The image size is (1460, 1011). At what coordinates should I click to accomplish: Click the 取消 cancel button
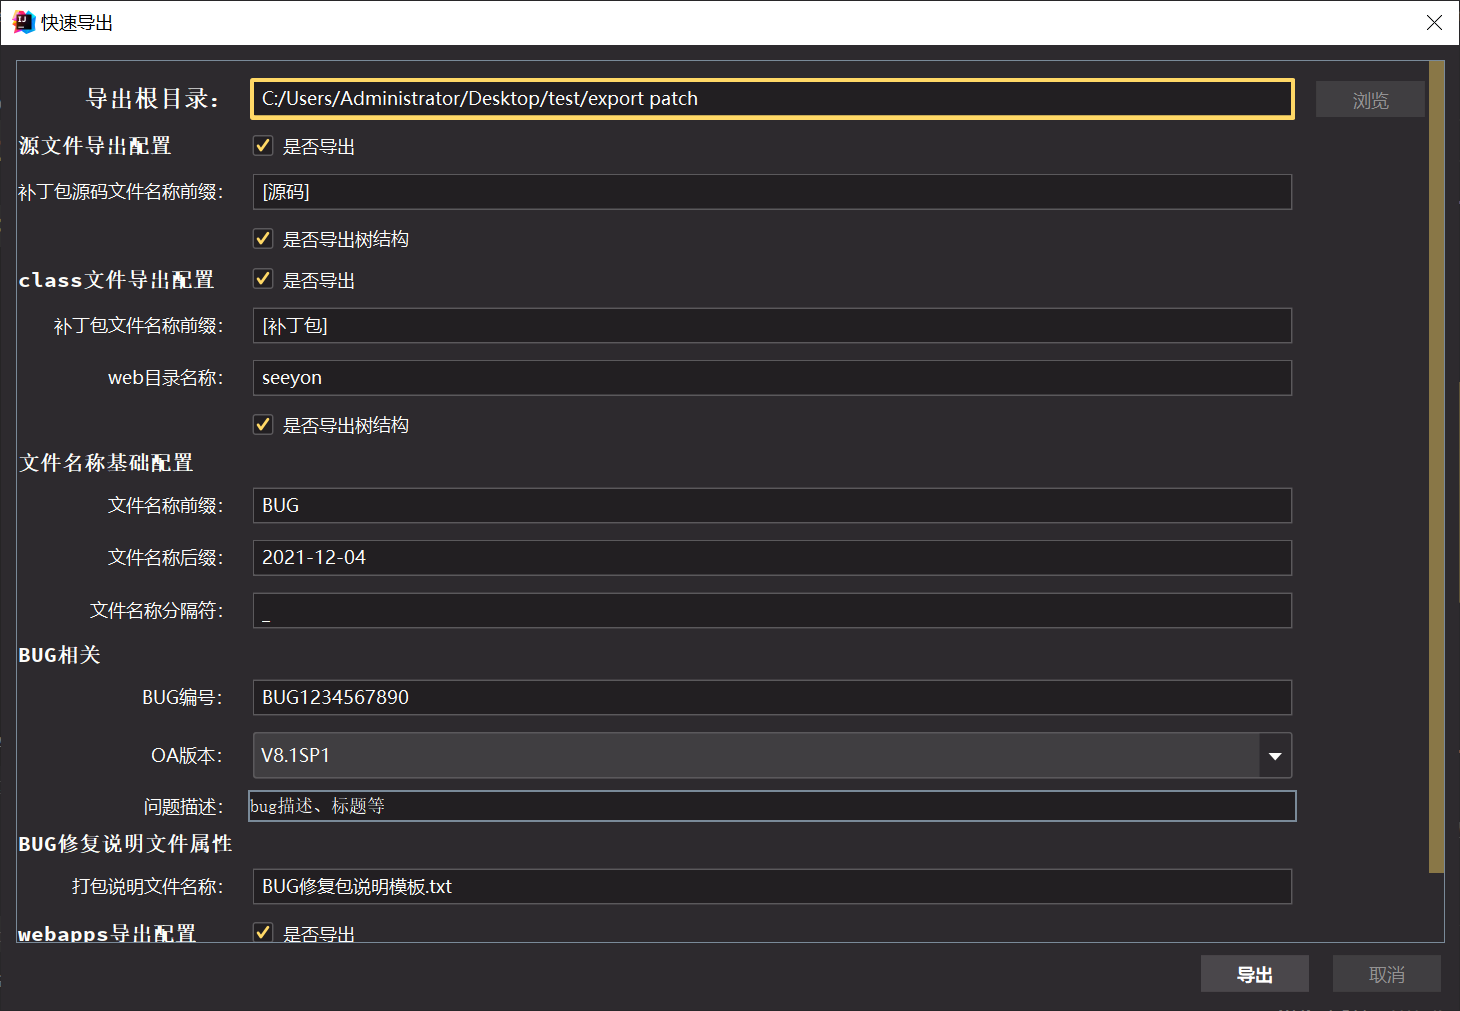point(1386,974)
